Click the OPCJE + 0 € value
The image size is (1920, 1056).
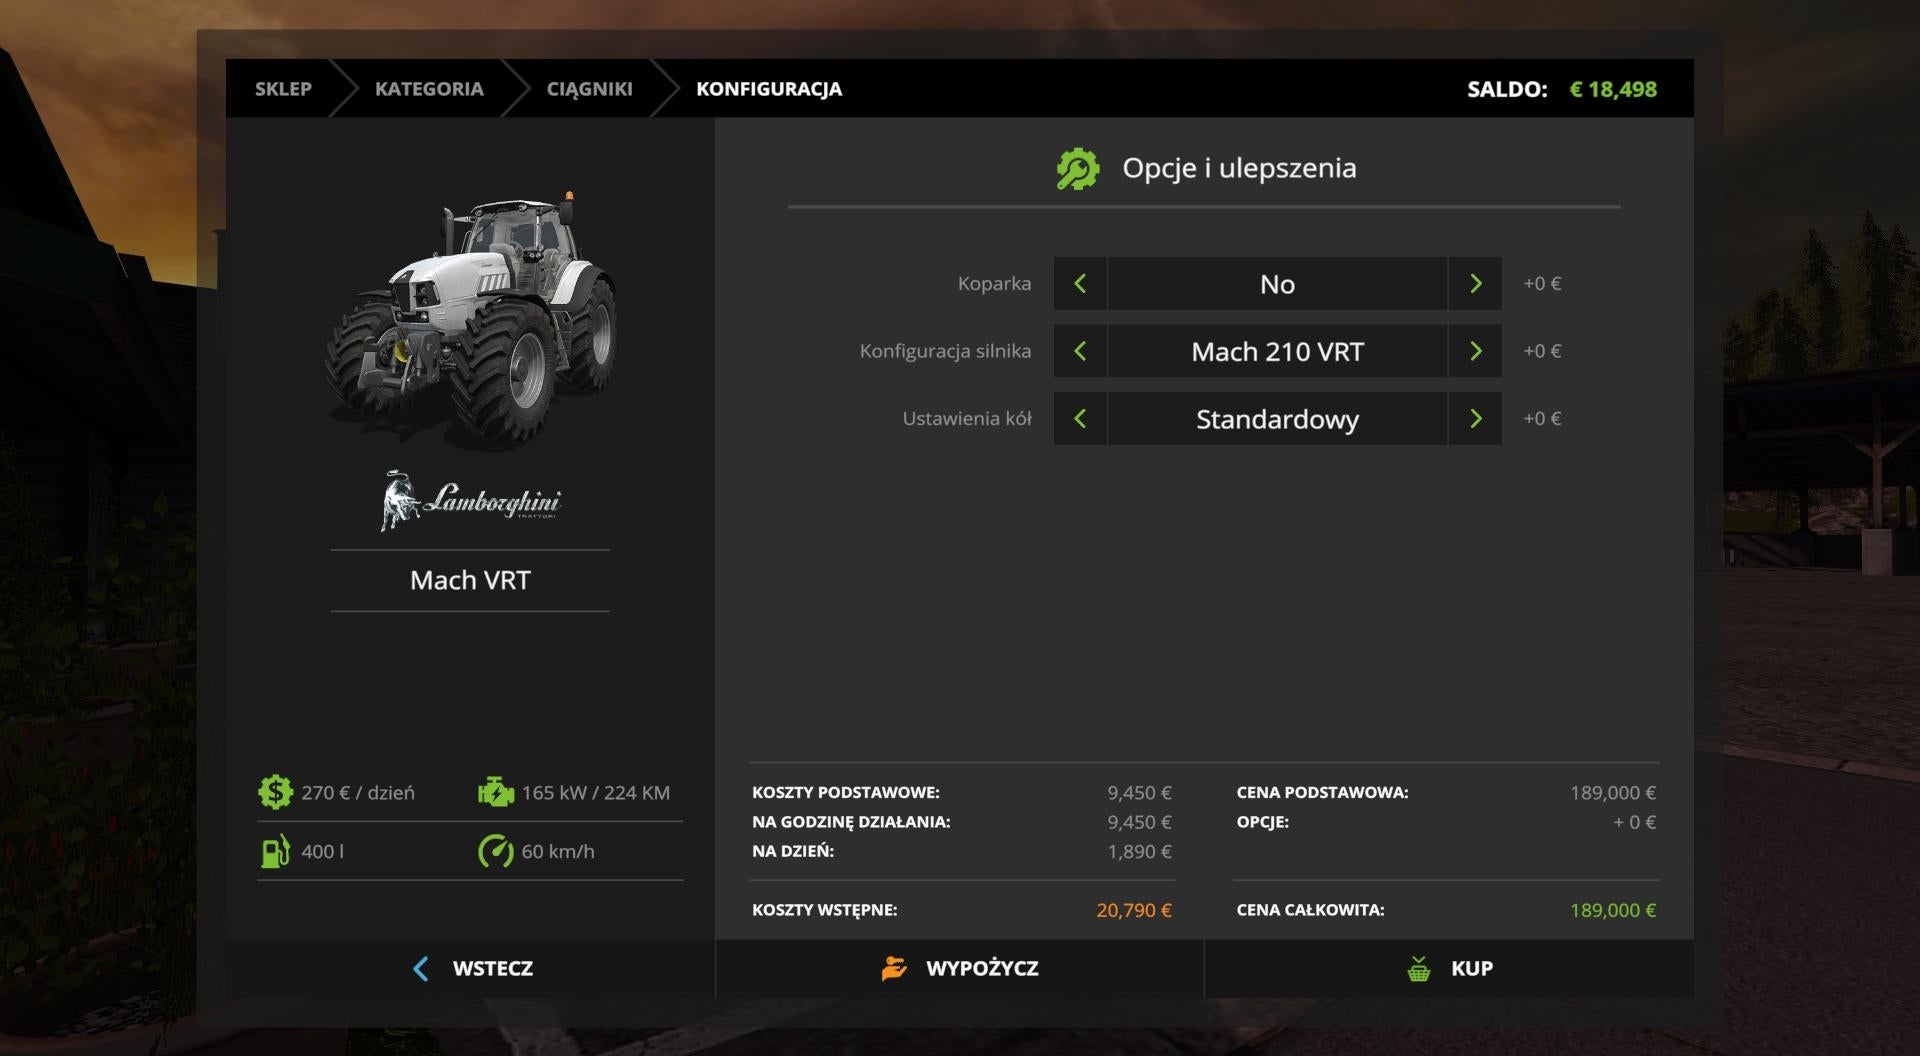(x=1634, y=822)
